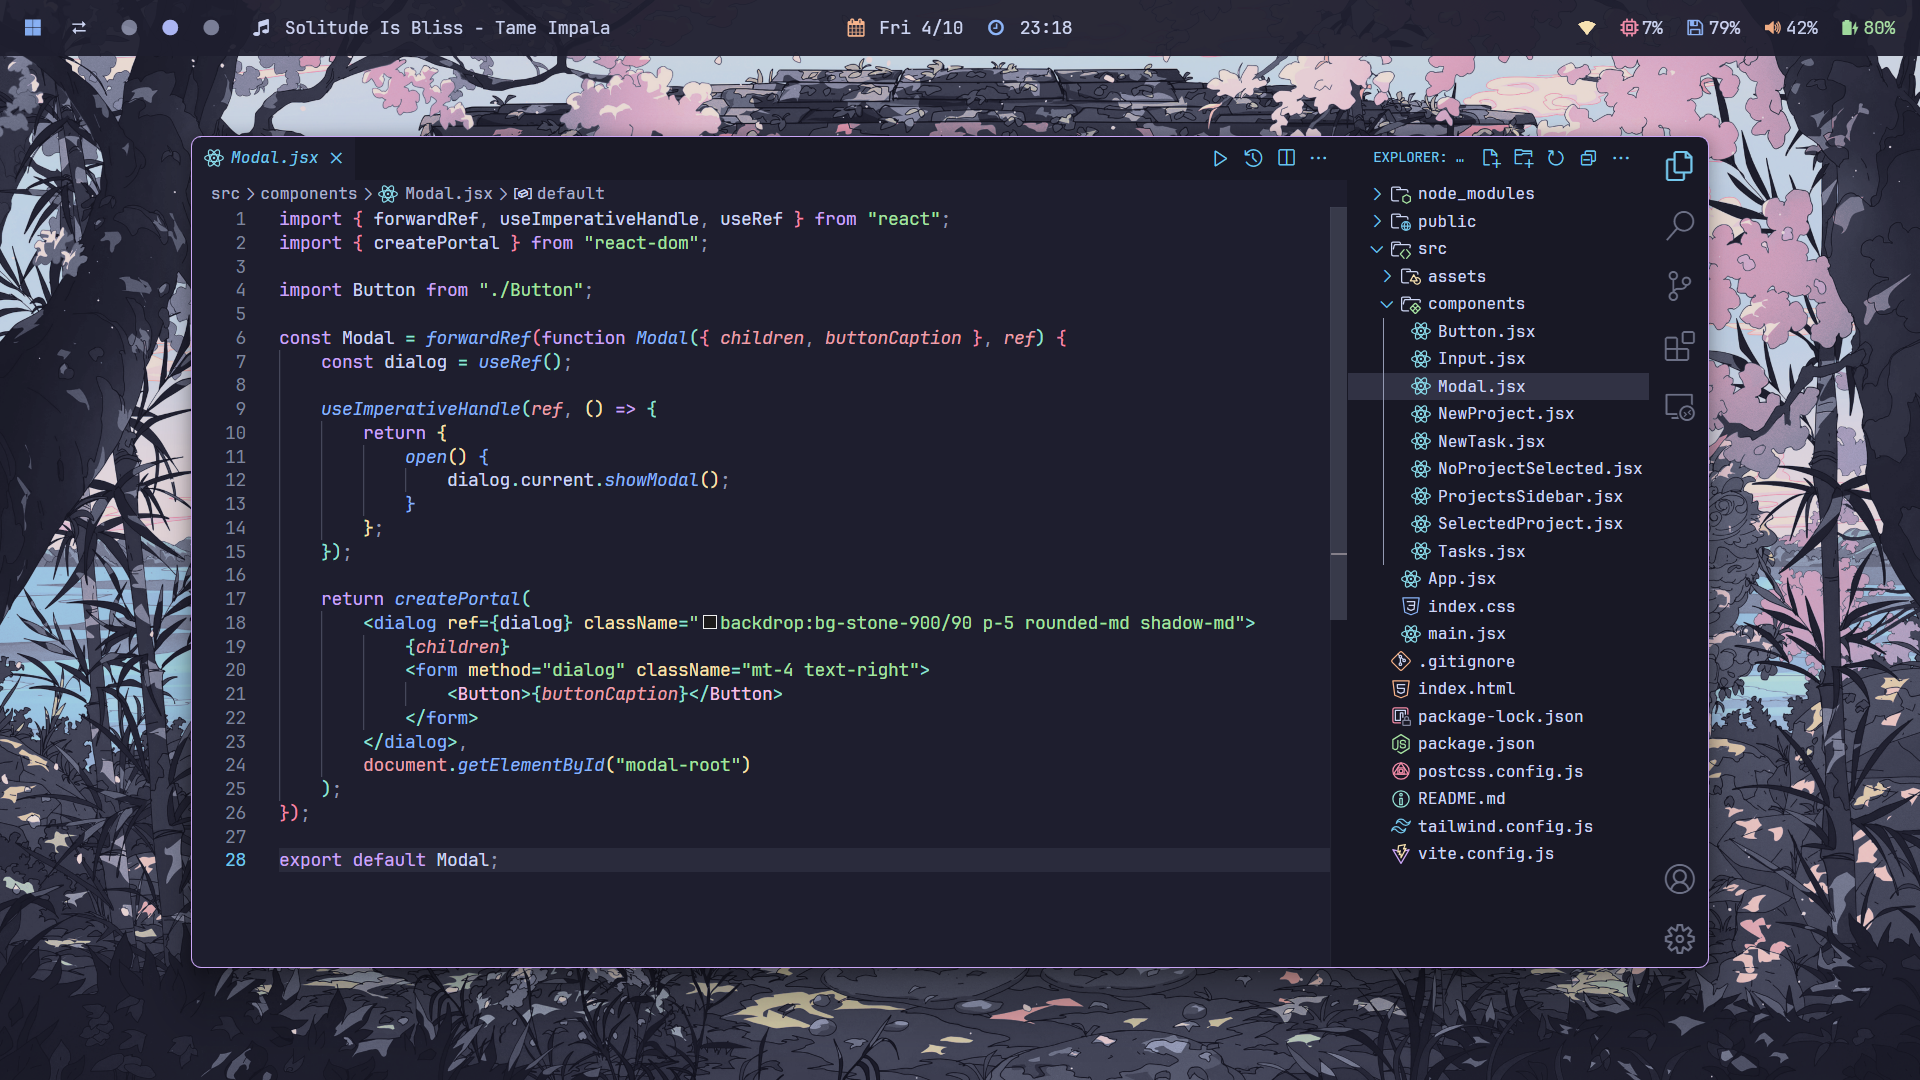Place cursor on line 28 export statement
The width and height of the screenshot is (1920, 1080).
388,860
